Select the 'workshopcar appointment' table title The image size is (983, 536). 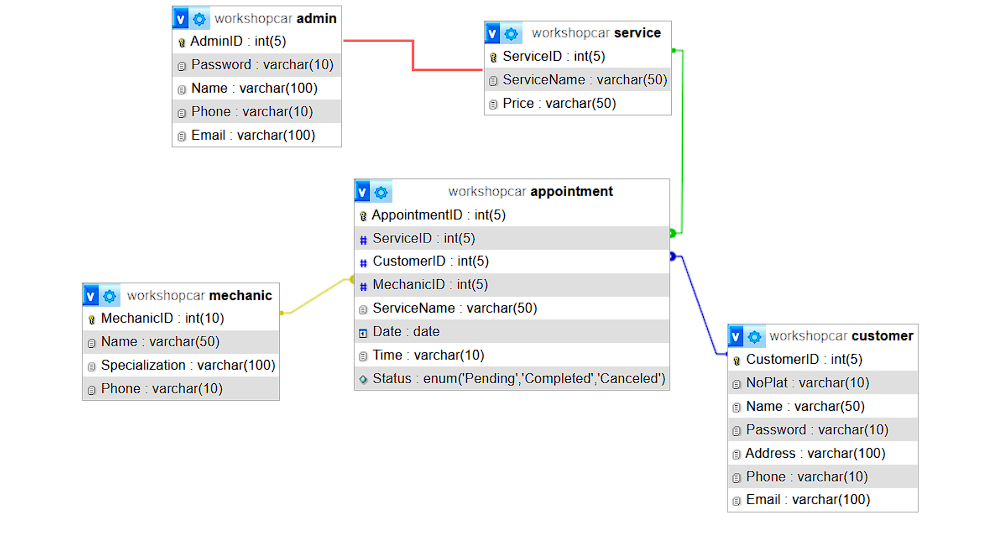pos(530,192)
